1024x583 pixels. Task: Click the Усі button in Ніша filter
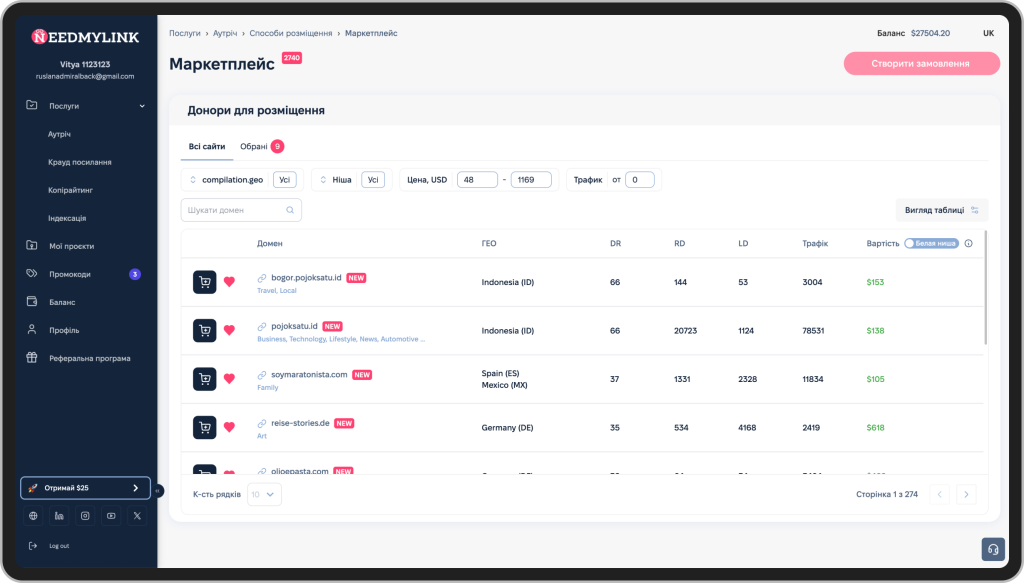[373, 180]
